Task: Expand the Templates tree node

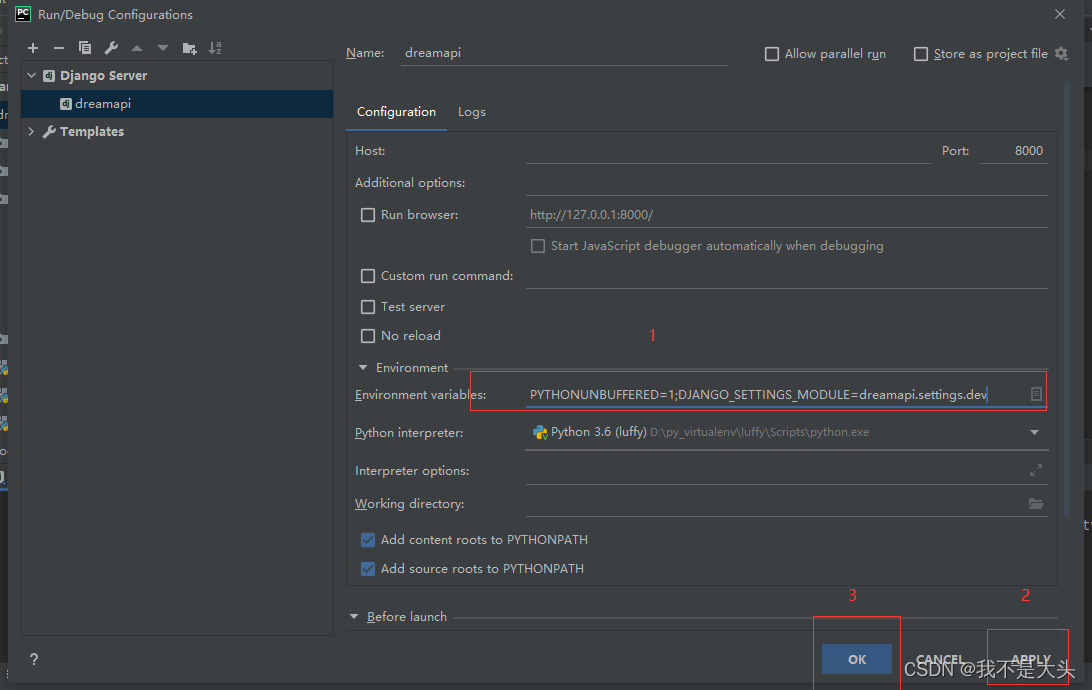Action: (30, 131)
